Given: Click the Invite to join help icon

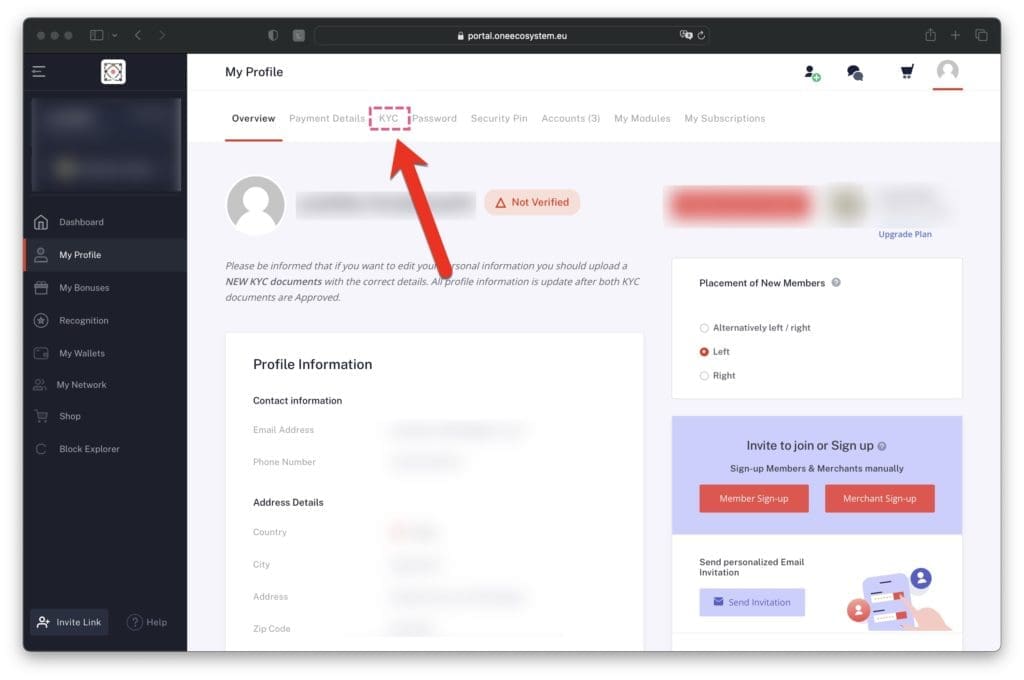Looking at the screenshot, I should pyautogui.click(x=882, y=446).
